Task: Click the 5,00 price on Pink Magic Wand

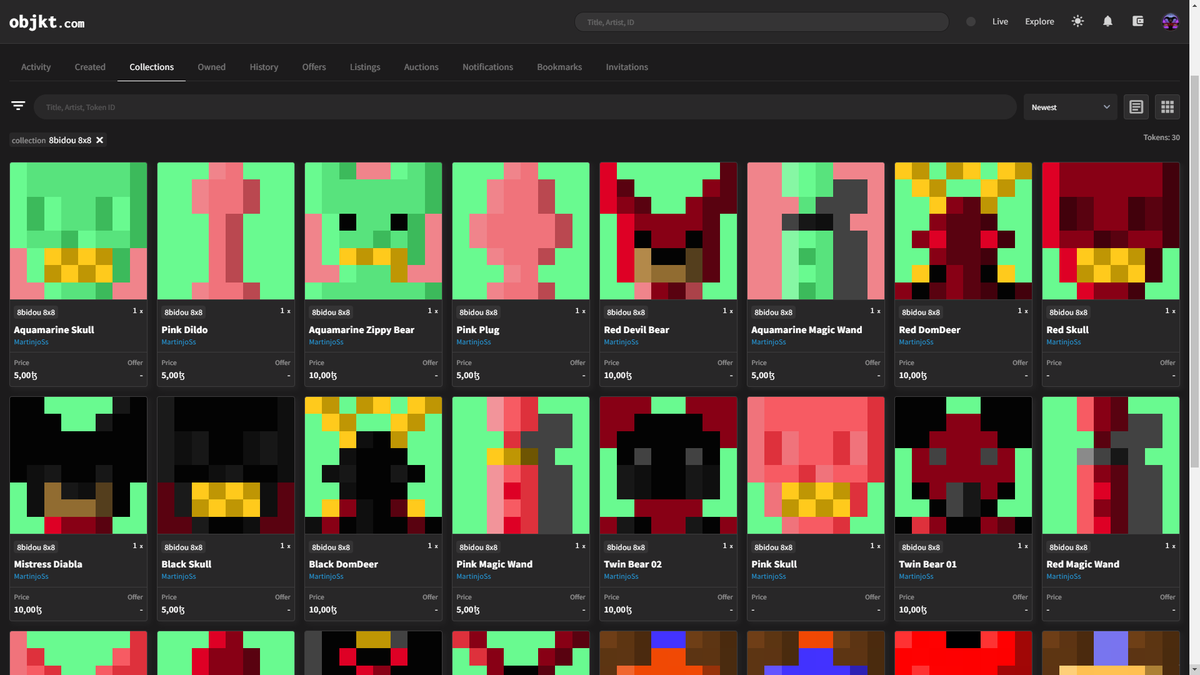Action: (x=467, y=610)
